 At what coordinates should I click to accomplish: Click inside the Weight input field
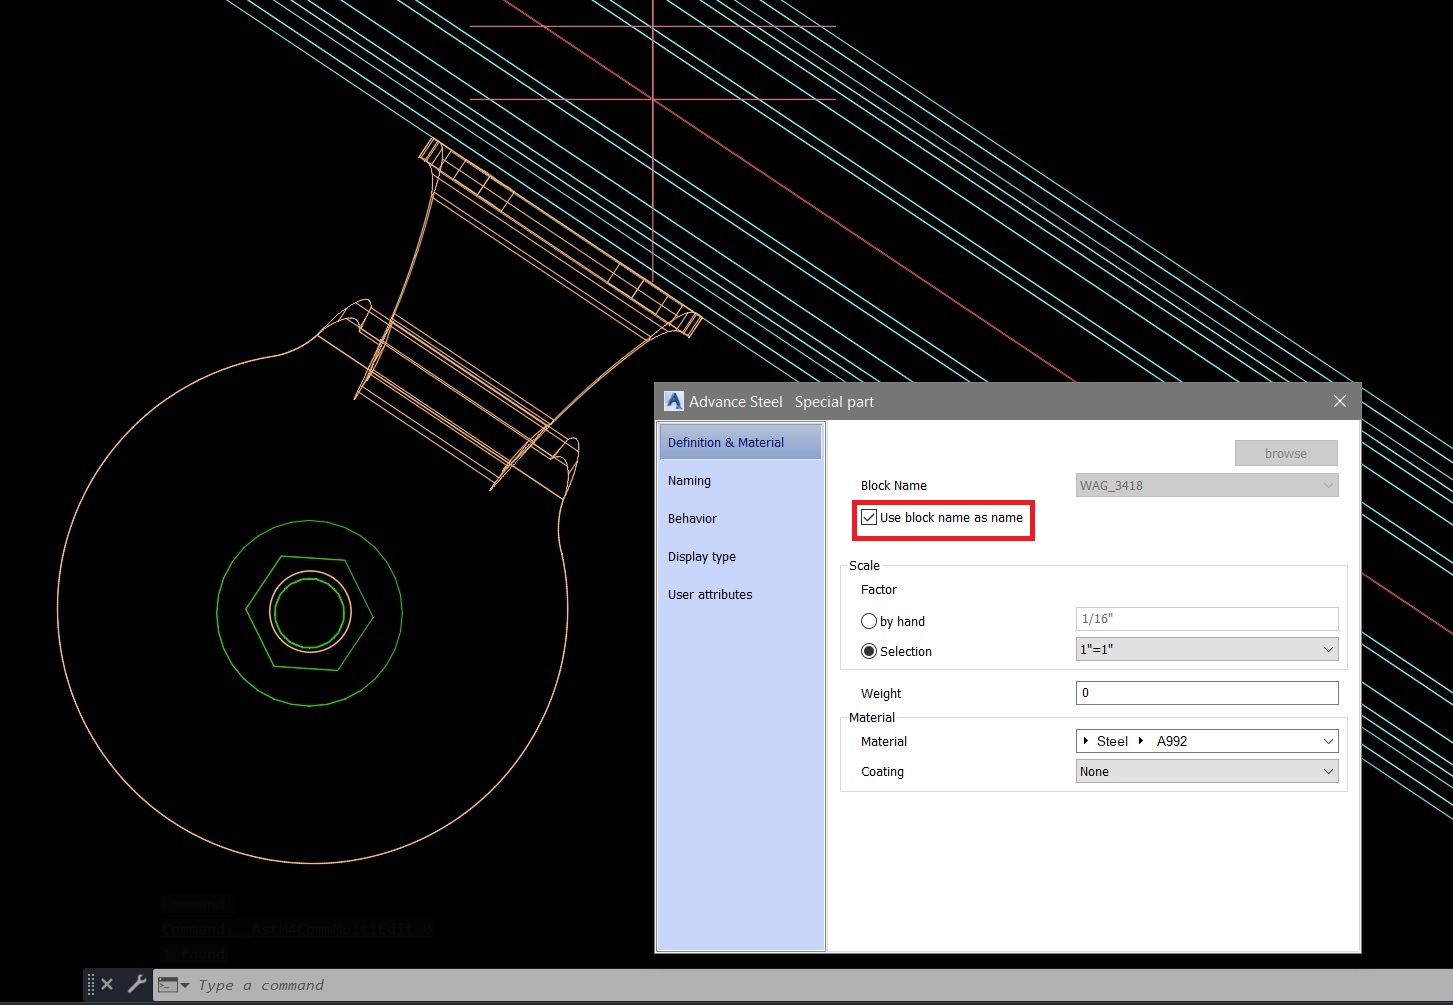click(x=1205, y=692)
